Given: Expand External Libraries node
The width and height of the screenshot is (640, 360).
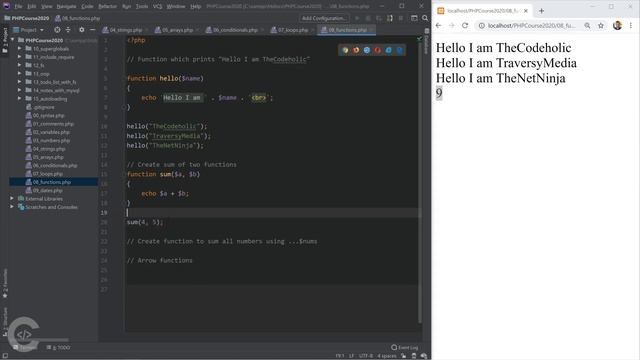Looking at the screenshot, I should click(x=12, y=198).
